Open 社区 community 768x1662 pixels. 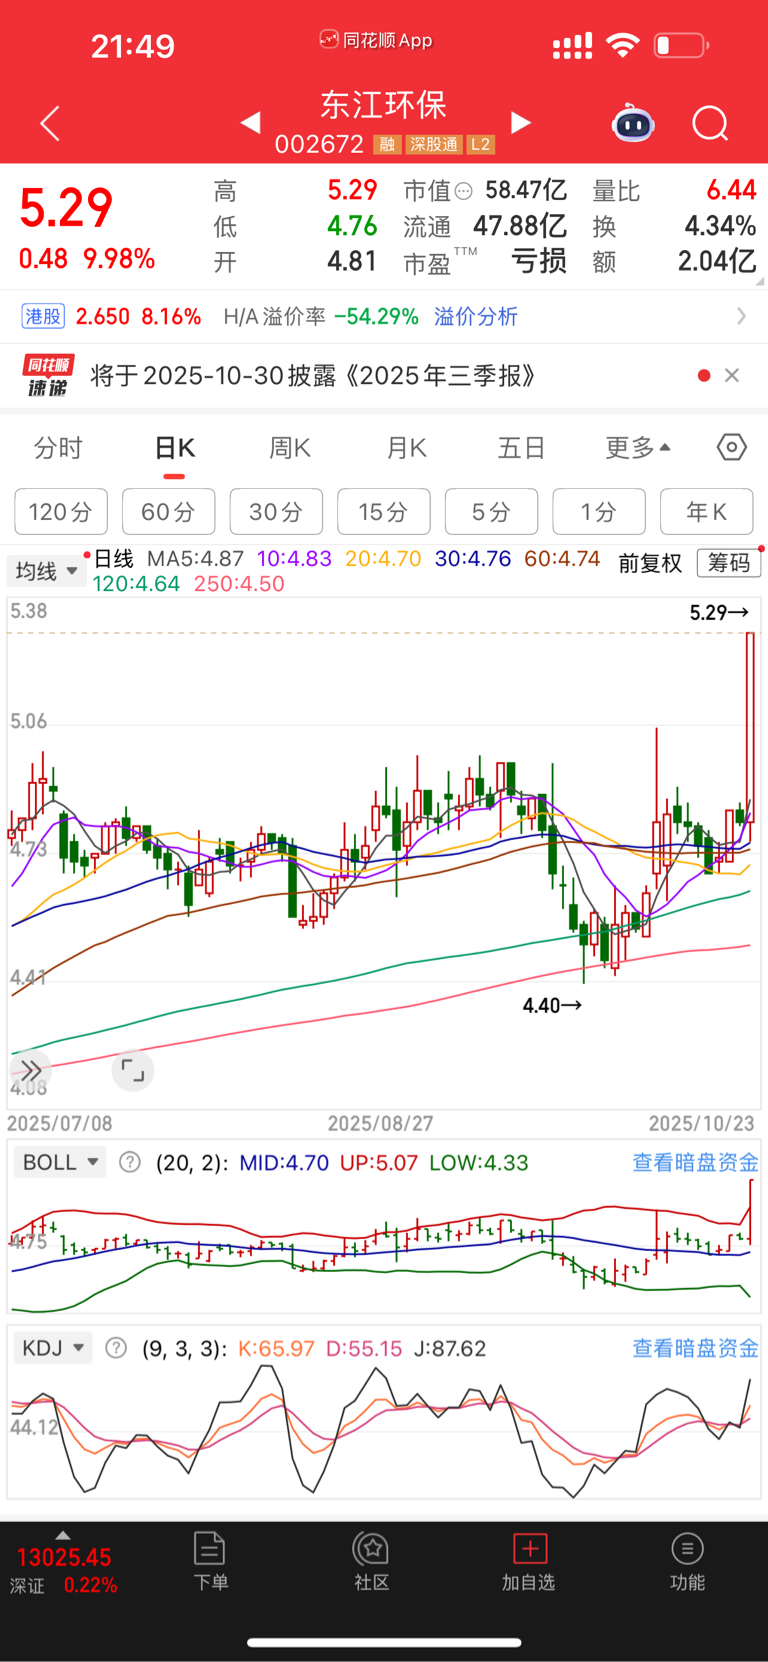pos(372,1560)
